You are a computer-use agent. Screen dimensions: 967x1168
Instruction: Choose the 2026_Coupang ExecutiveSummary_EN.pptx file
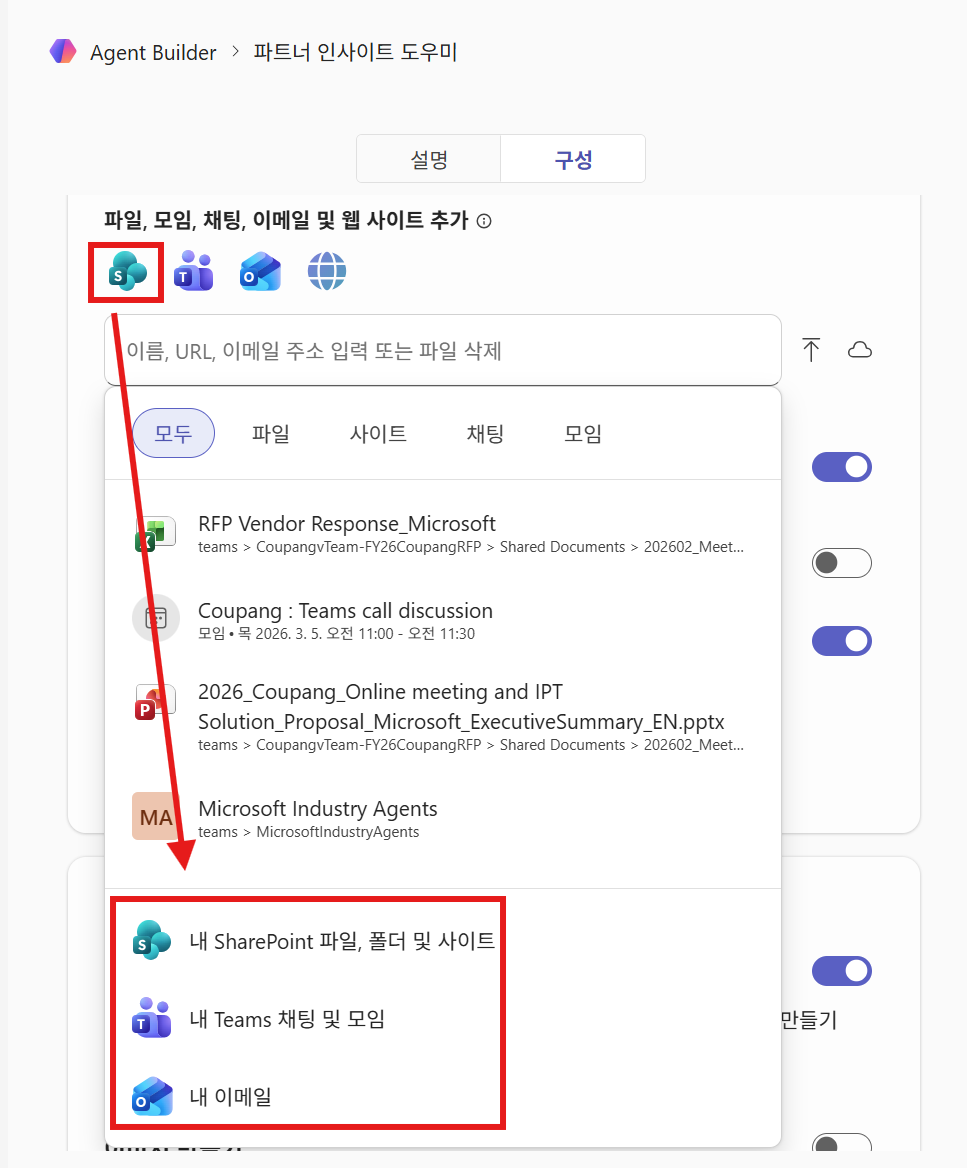tap(443, 717)
